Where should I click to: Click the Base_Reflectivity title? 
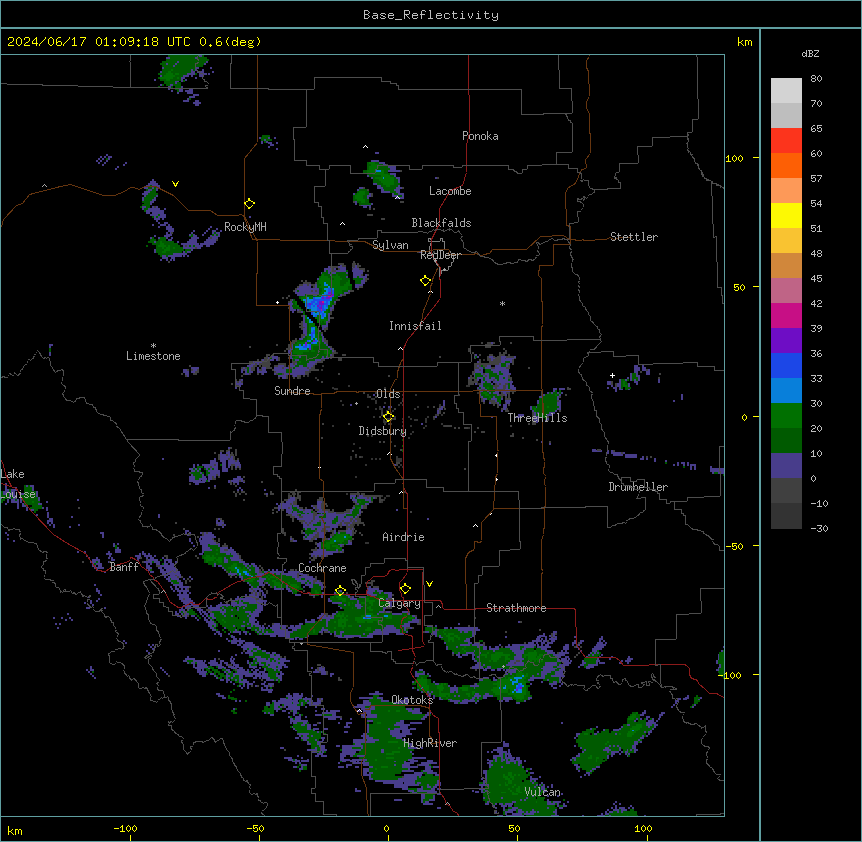[431, 15]
